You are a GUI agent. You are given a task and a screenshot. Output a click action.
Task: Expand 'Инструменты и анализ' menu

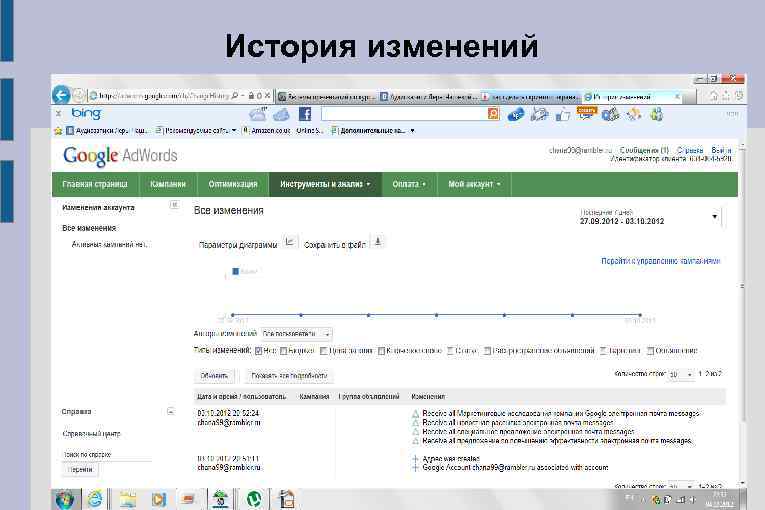(x=325, y=184)
